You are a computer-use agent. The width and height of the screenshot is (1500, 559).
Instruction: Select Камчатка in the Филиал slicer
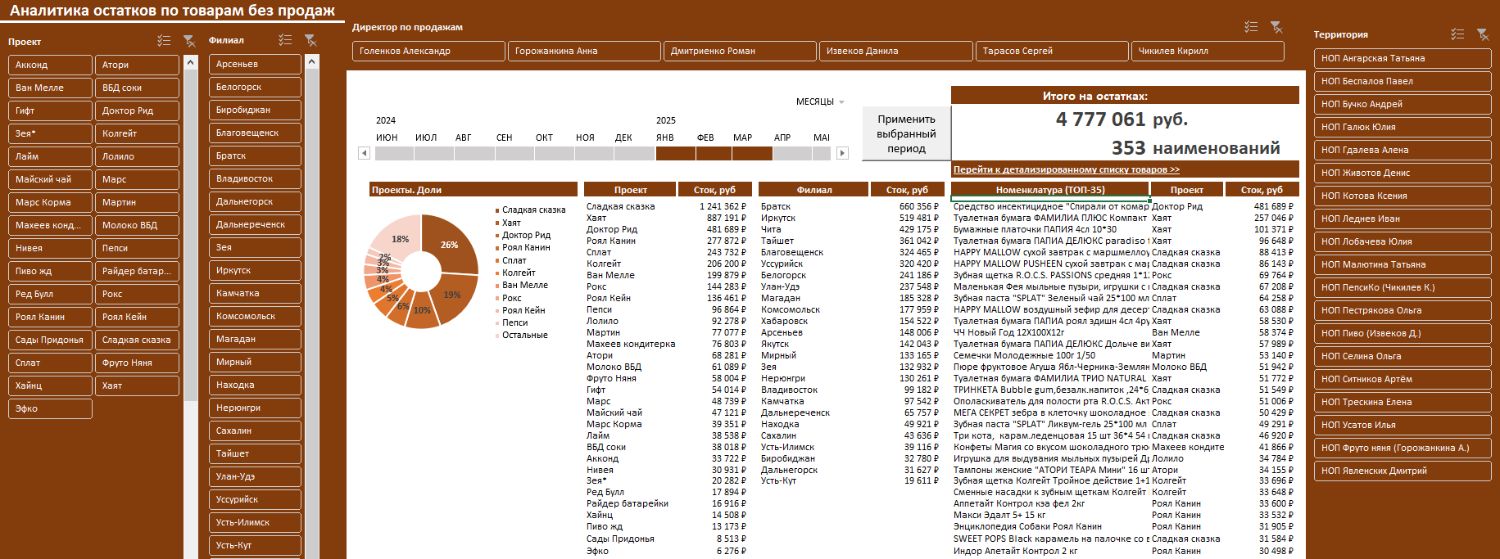point(255,294)
